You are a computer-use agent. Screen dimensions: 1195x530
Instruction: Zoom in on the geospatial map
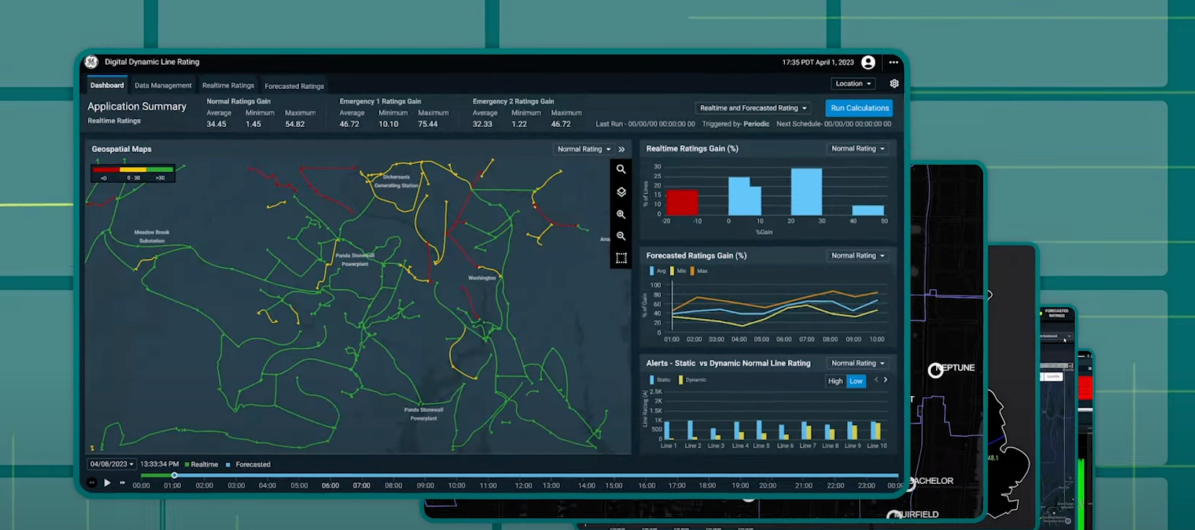pos(621,214)
